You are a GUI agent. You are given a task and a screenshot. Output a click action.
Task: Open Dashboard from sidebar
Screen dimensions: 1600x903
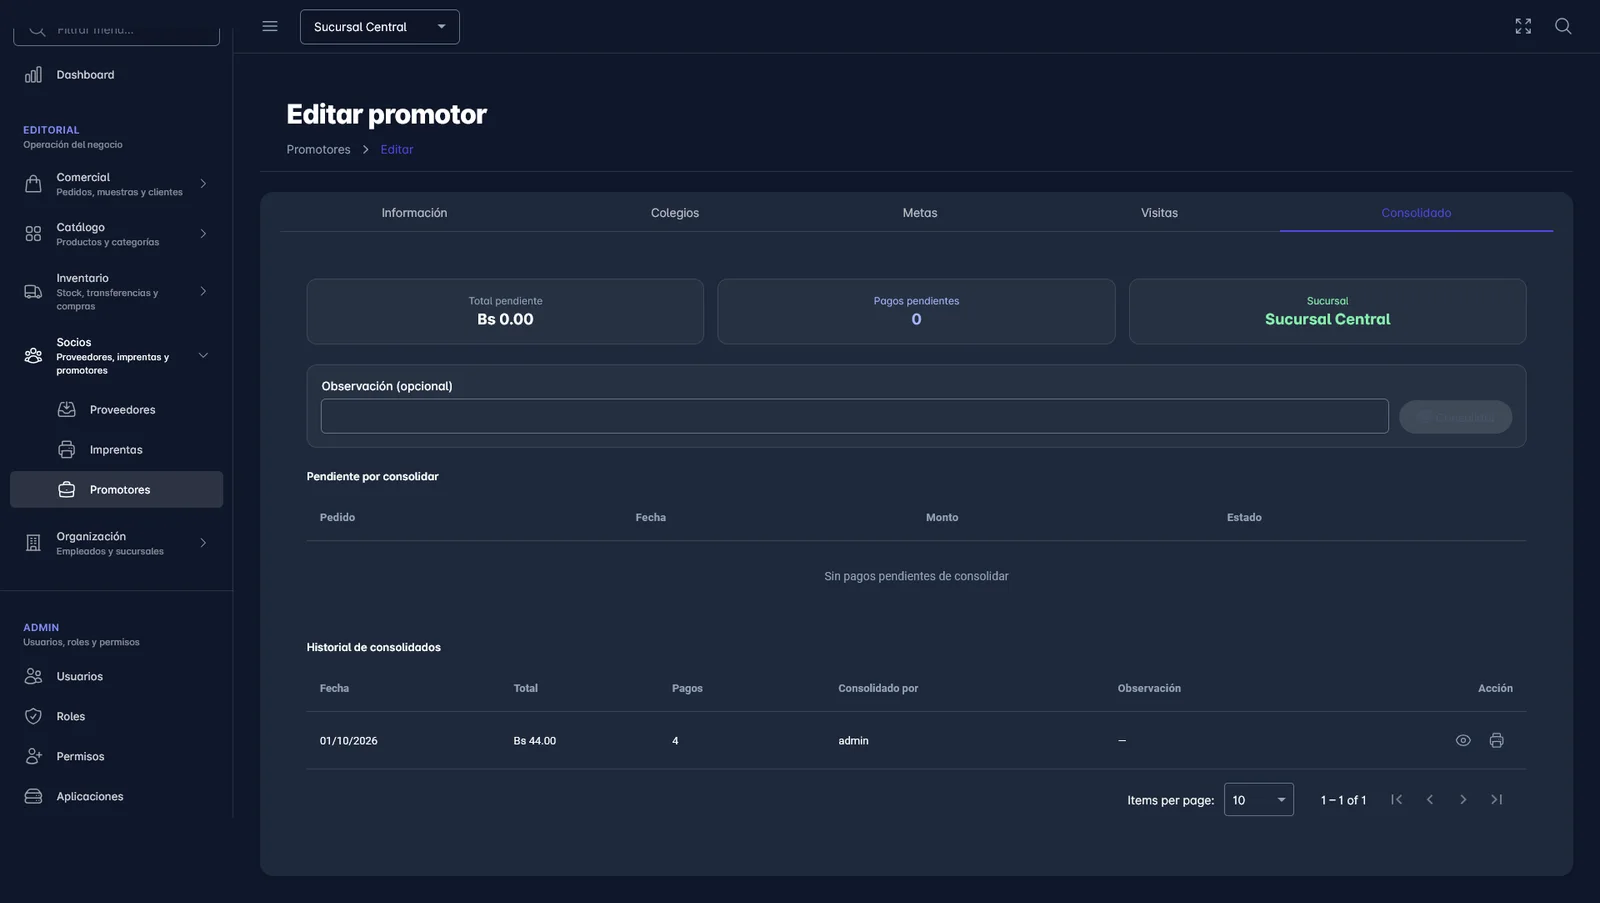click(x=116, y=75)
